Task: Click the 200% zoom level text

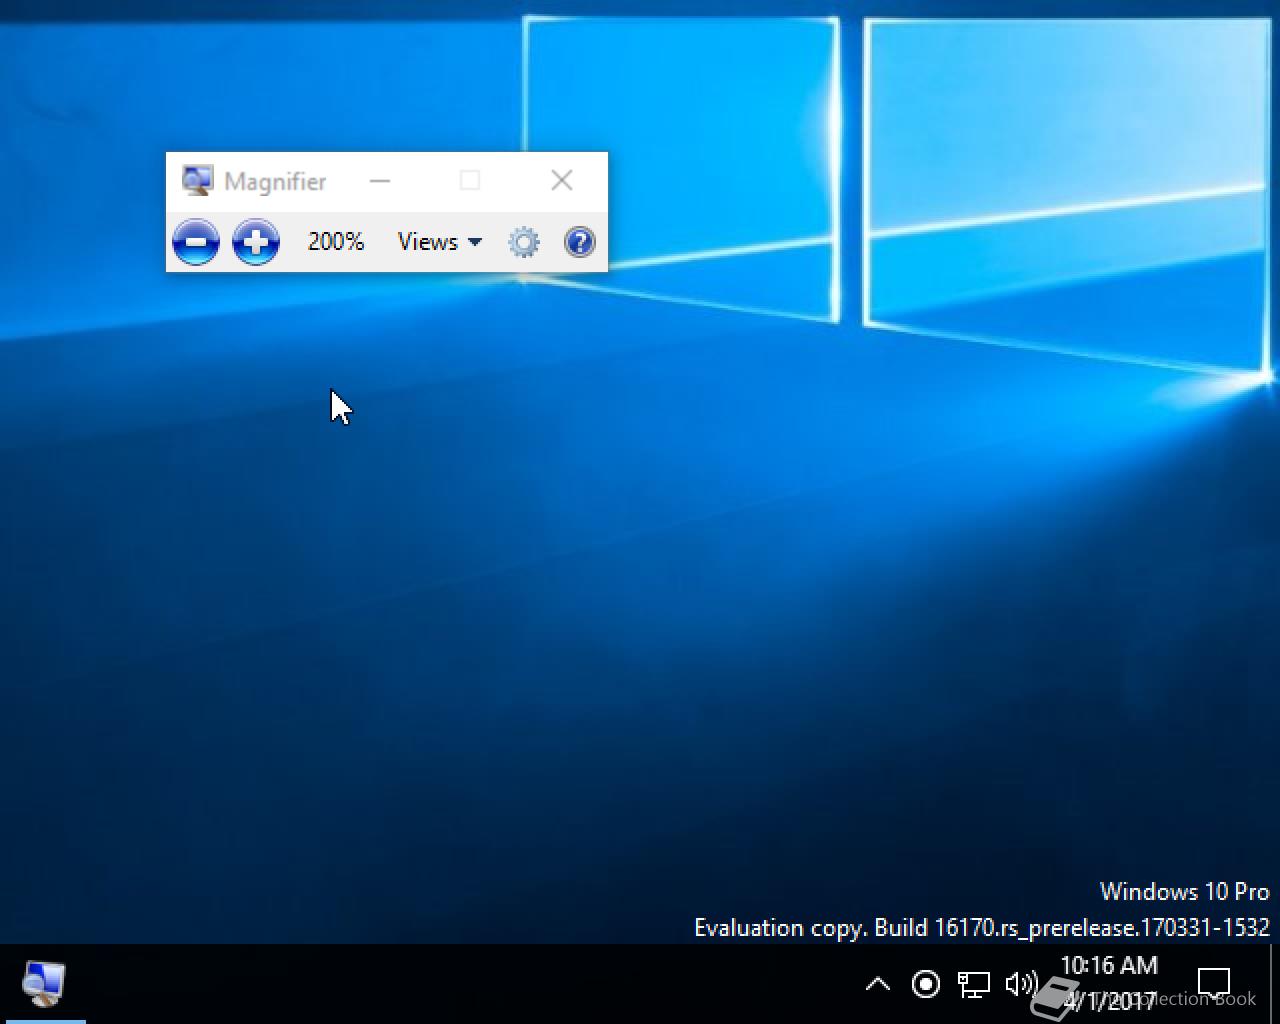Action: pos(336,242)
